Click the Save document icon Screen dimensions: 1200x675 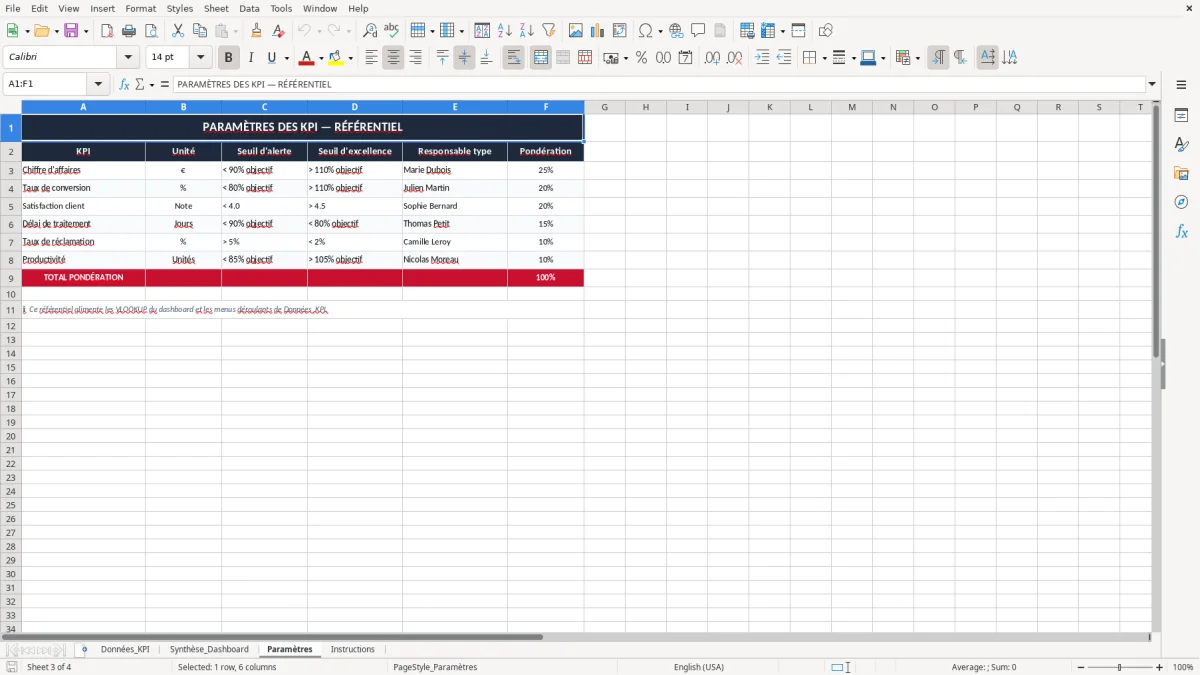71,31
